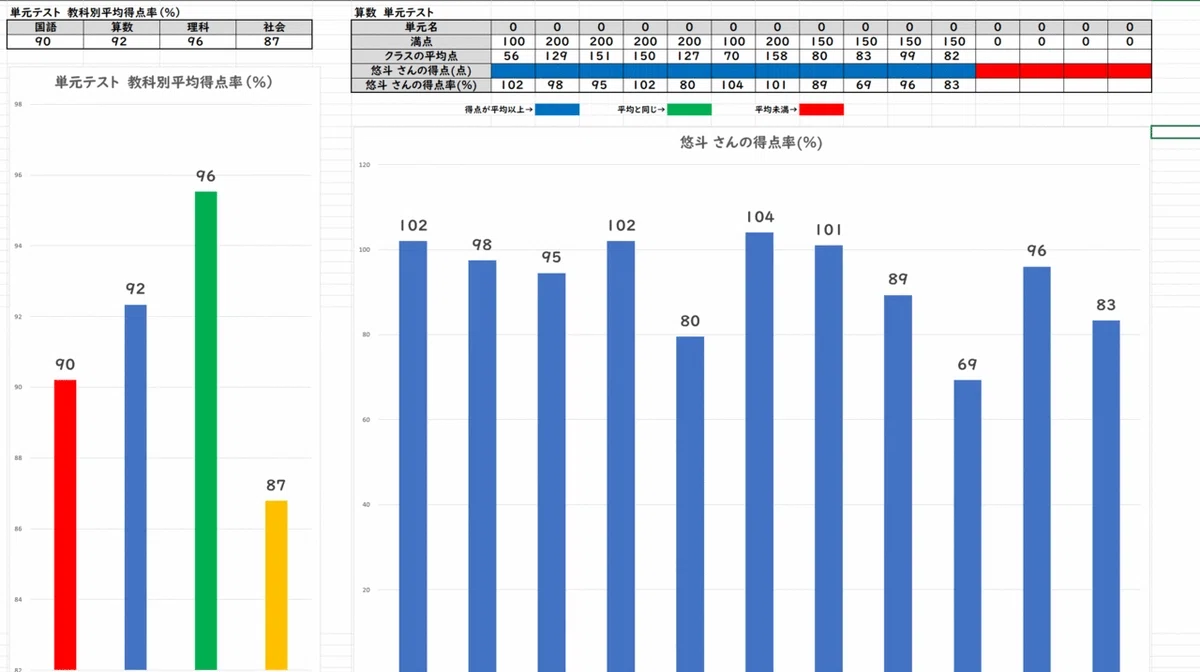The height and width of the screenshot is (672, 1200).
Task: Select the 単元名 row label
Action: (x=421, y=27)
